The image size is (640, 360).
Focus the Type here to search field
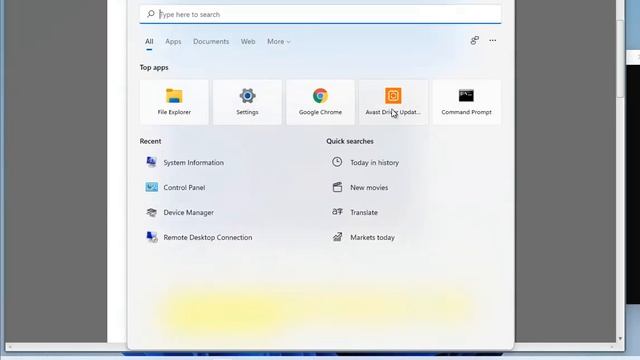320,14
